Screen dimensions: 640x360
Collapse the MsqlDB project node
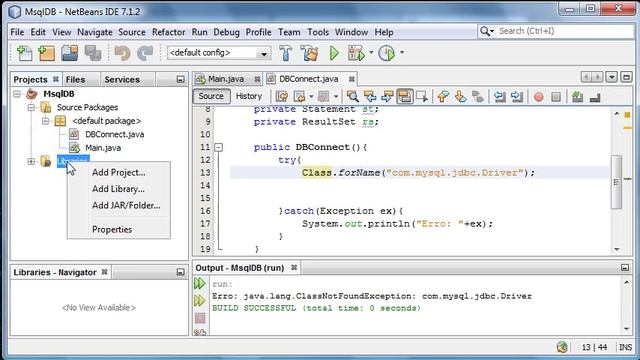point(17,94)
